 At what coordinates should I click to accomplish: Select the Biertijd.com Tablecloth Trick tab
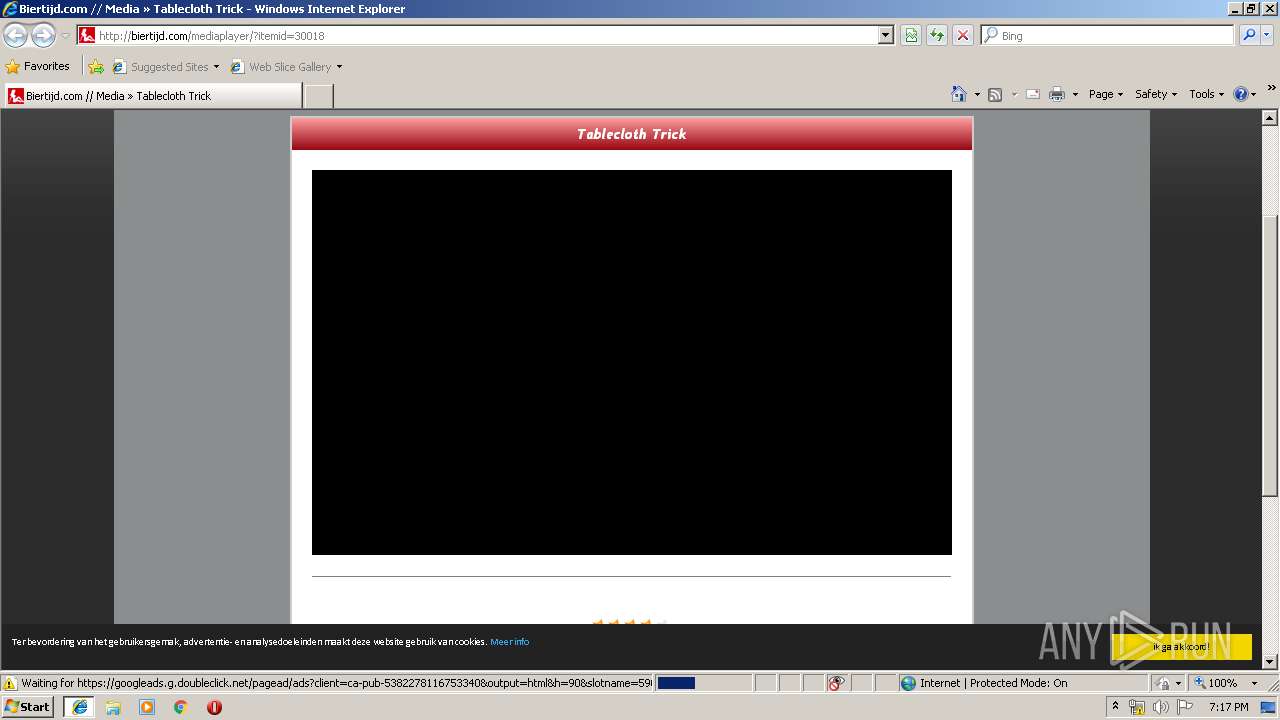click(x=153, y=96)
